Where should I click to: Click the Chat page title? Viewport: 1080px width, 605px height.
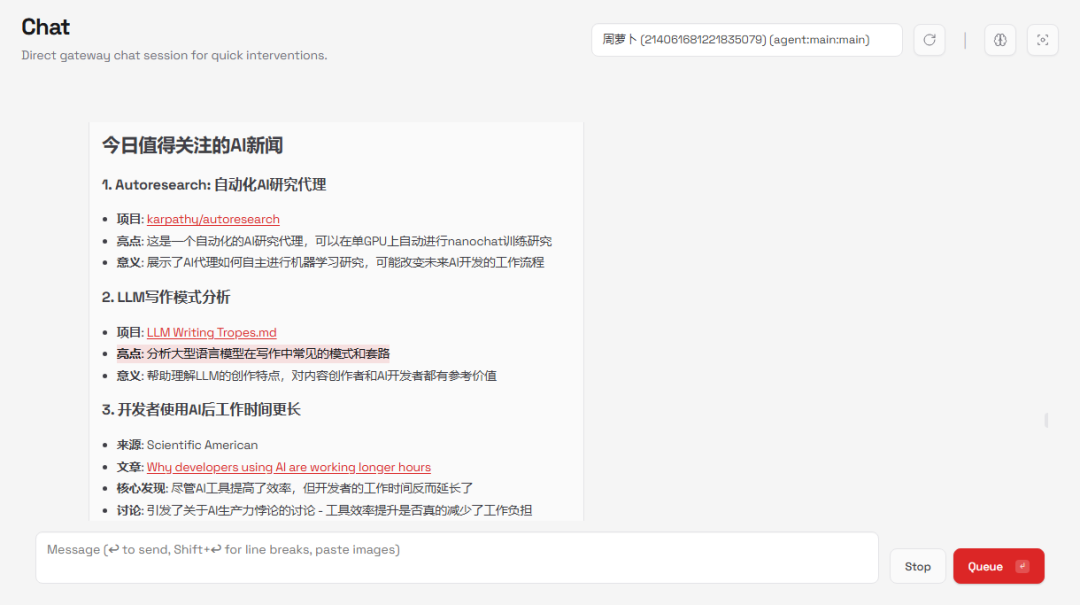coord(45,27)
